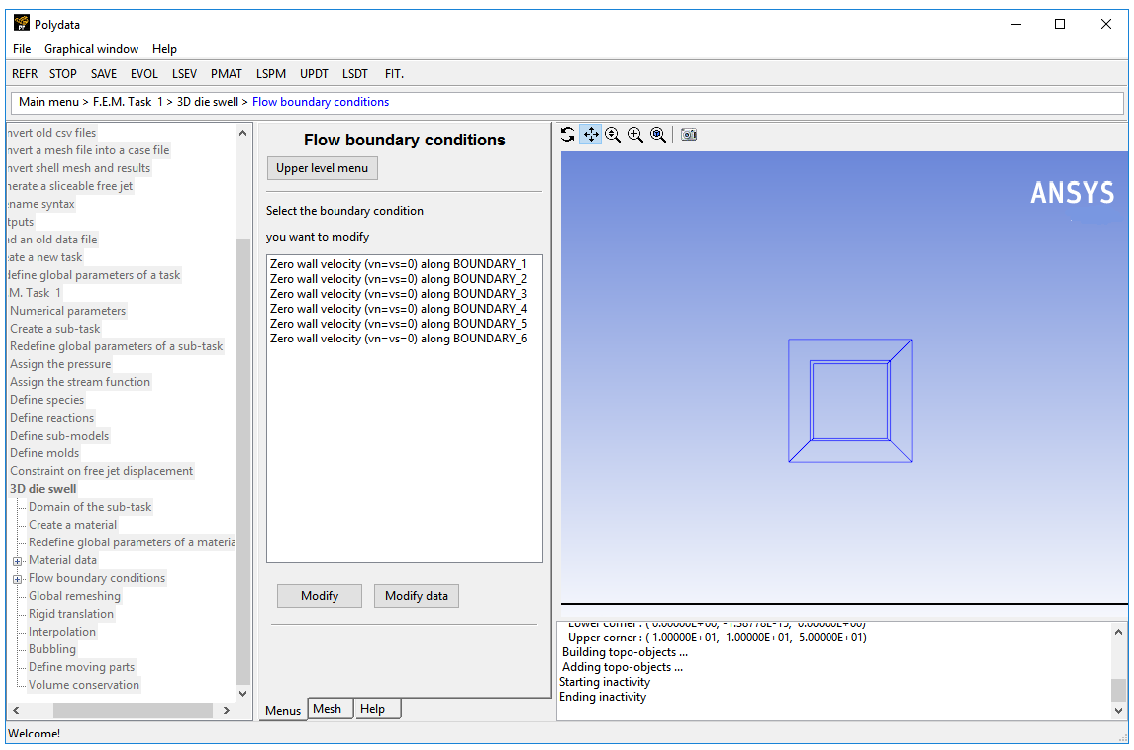
Task: Click the tree's vertical scrollbar up arrow
Action: pos(242,133)
